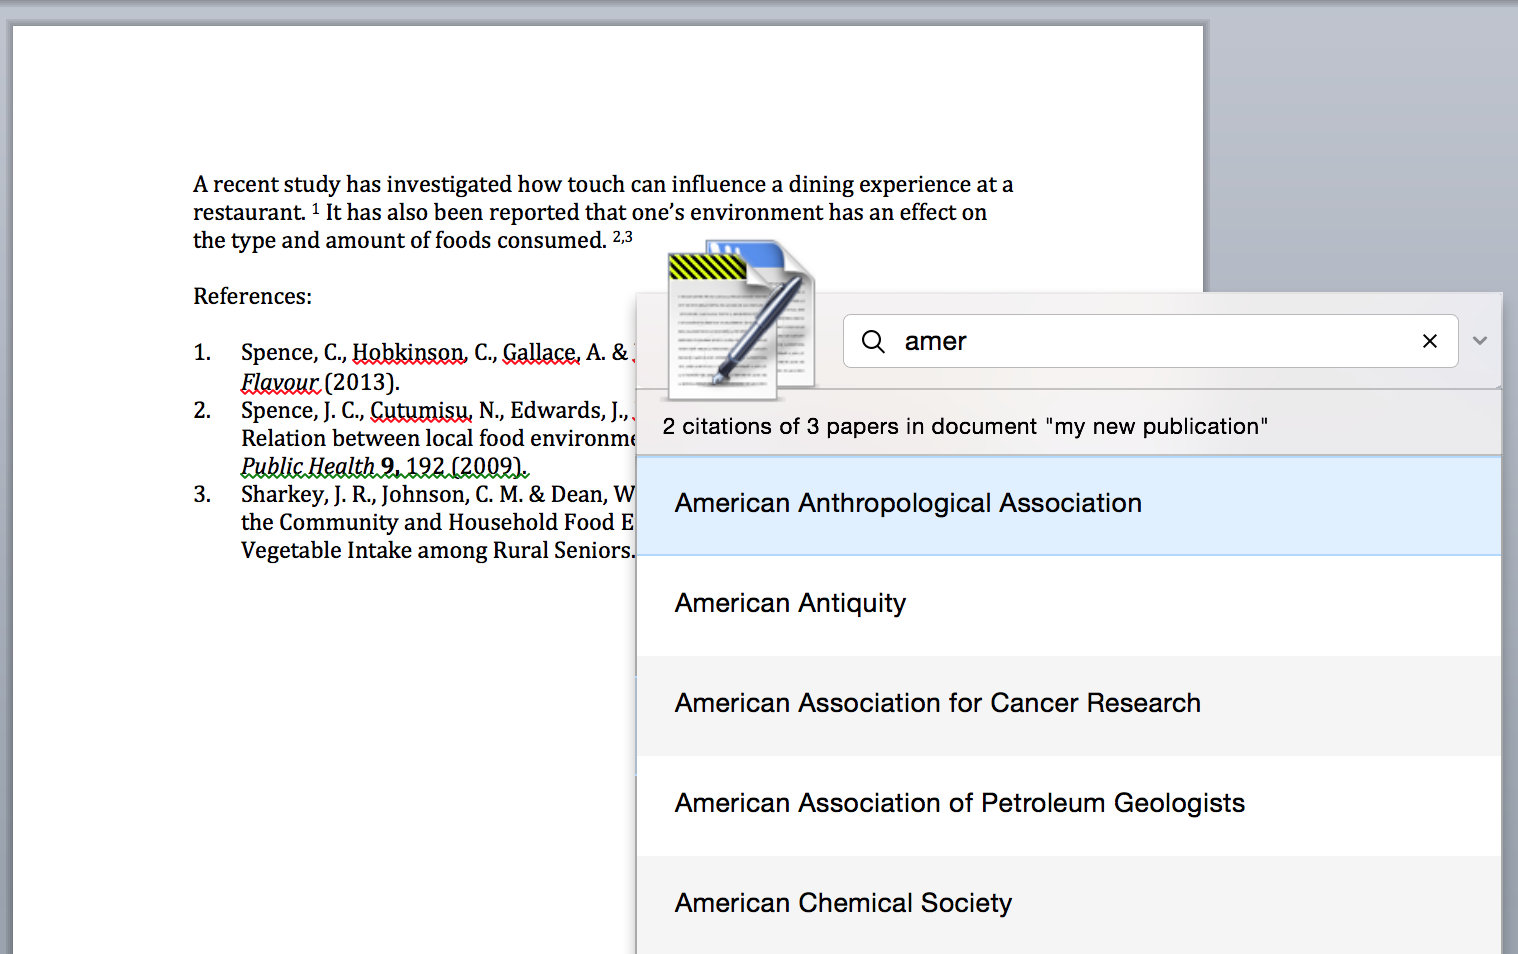Click the Public Health 9, 192 (2009) text

click(x=384, y=466)
